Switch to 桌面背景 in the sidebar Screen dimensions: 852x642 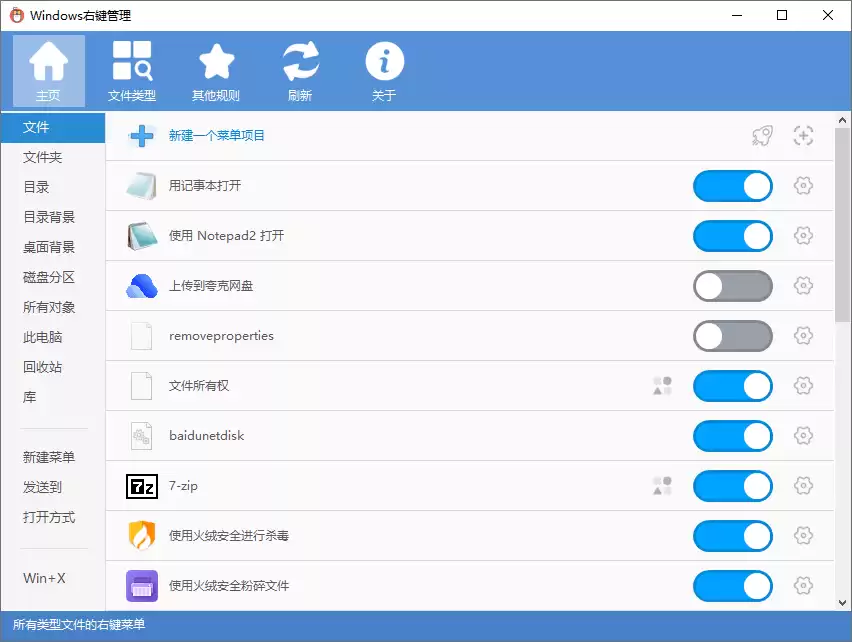[49, 247]
